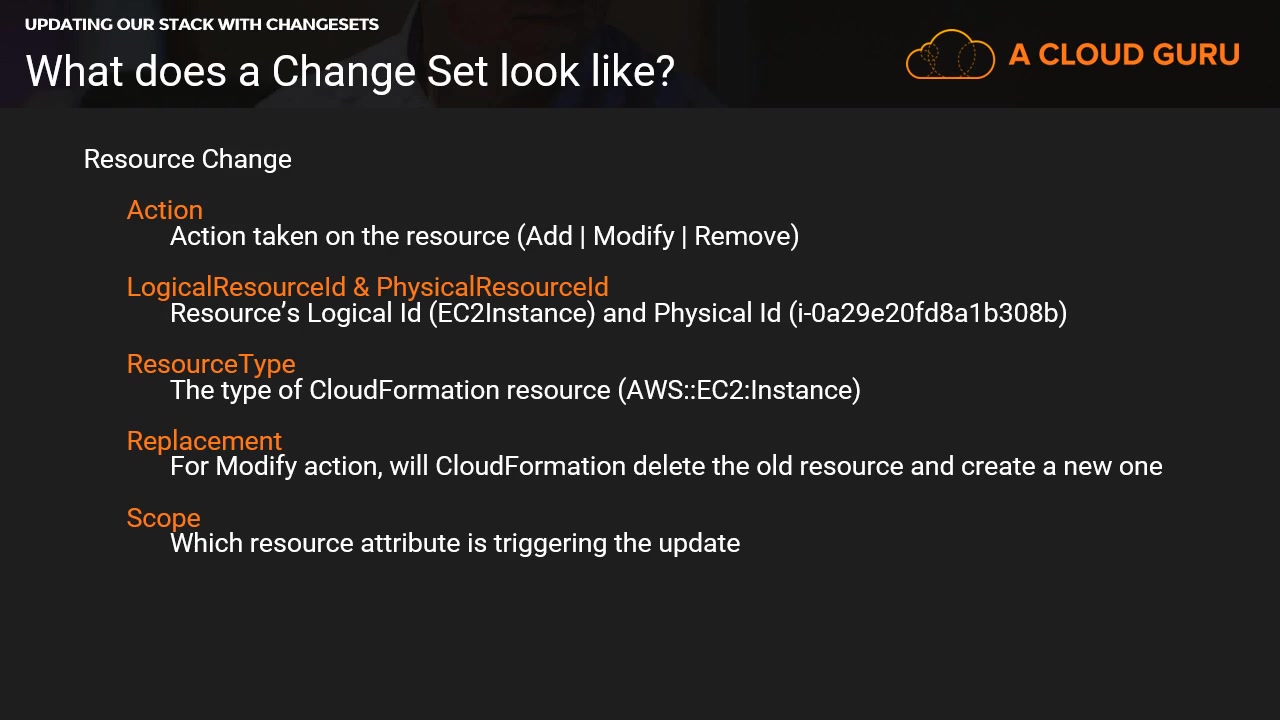Select the physical ID i-0a29e20fd8a1b308b
This screenshot has height=720, width=1280.
click(928, 313)
